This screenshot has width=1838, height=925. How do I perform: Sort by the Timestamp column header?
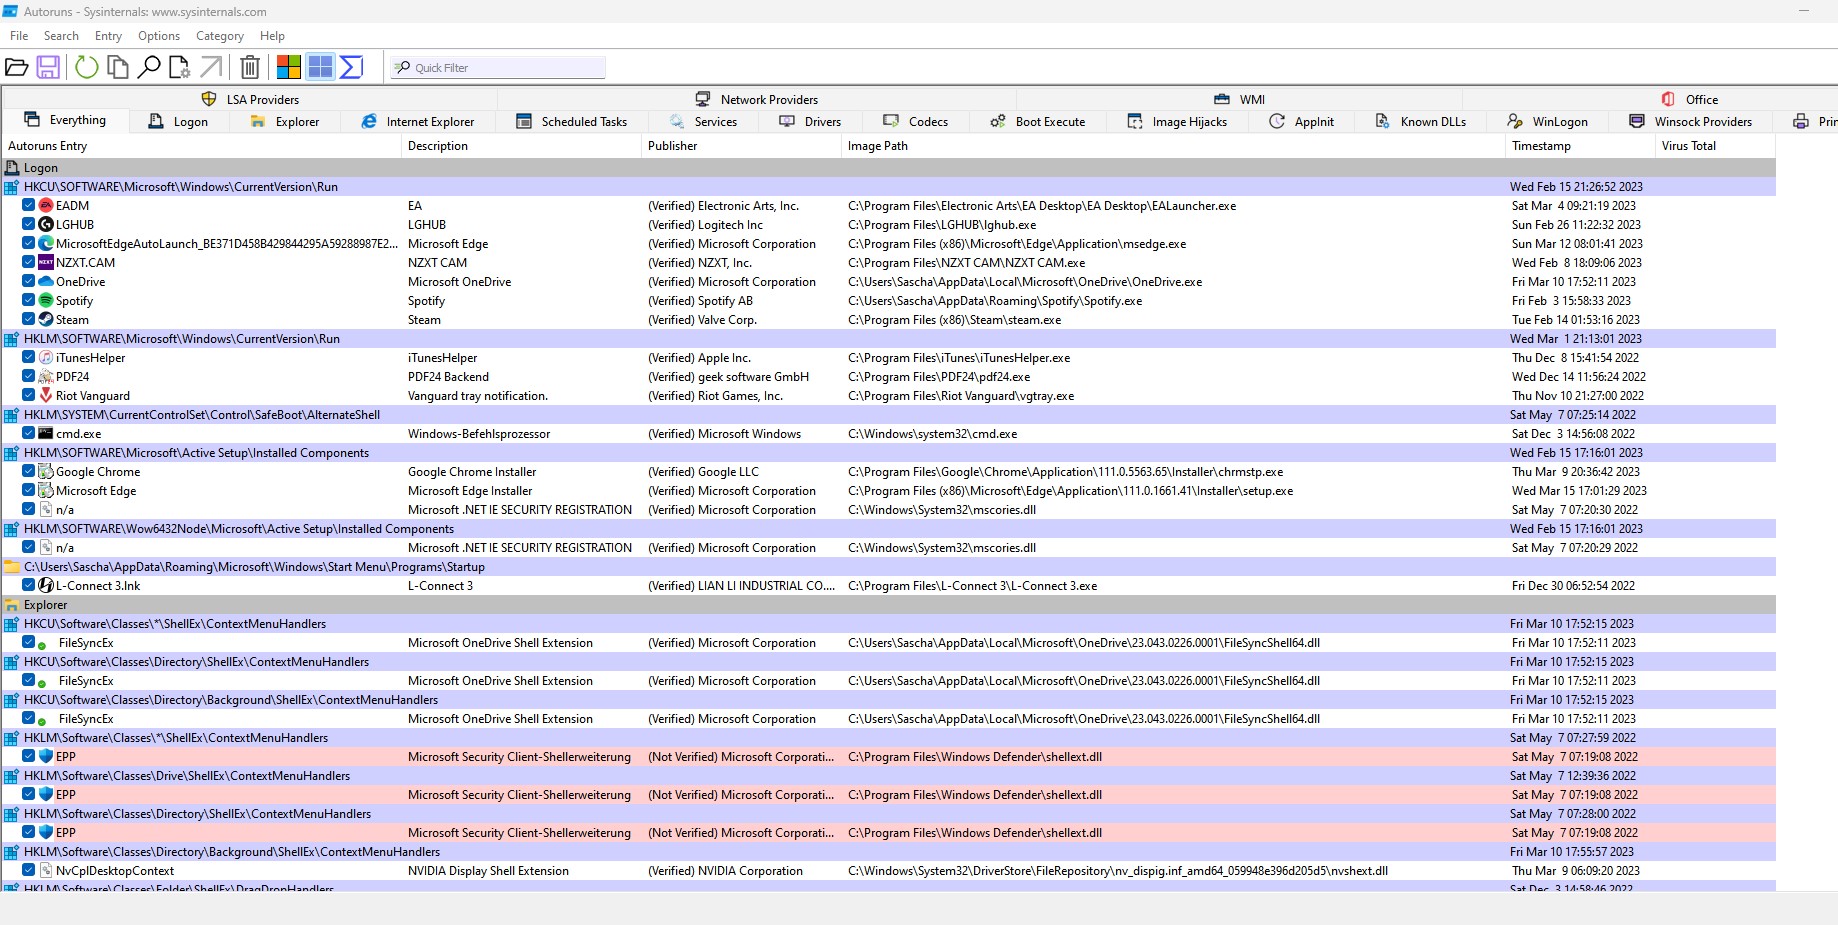pyautogui.click(x=1581, y=146)
